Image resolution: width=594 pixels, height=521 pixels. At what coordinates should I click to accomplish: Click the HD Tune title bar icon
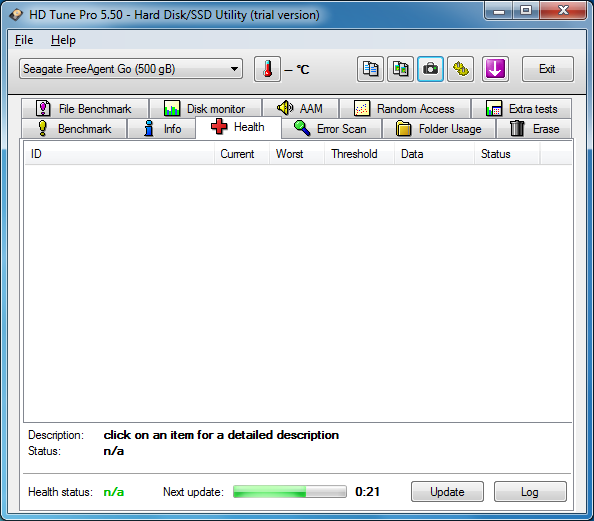pyautogui.click(x=16, y=15)
